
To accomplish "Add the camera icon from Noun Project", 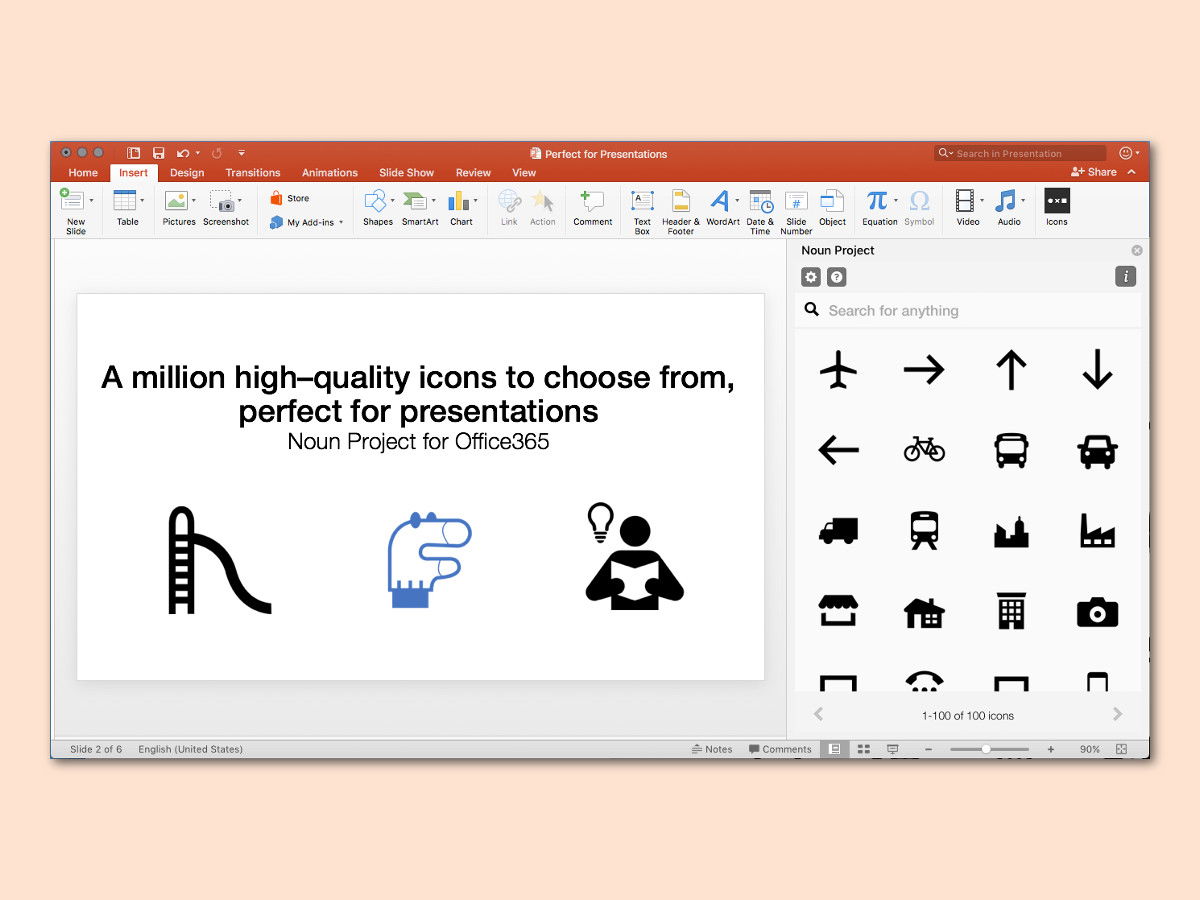I will [1097, 611].
